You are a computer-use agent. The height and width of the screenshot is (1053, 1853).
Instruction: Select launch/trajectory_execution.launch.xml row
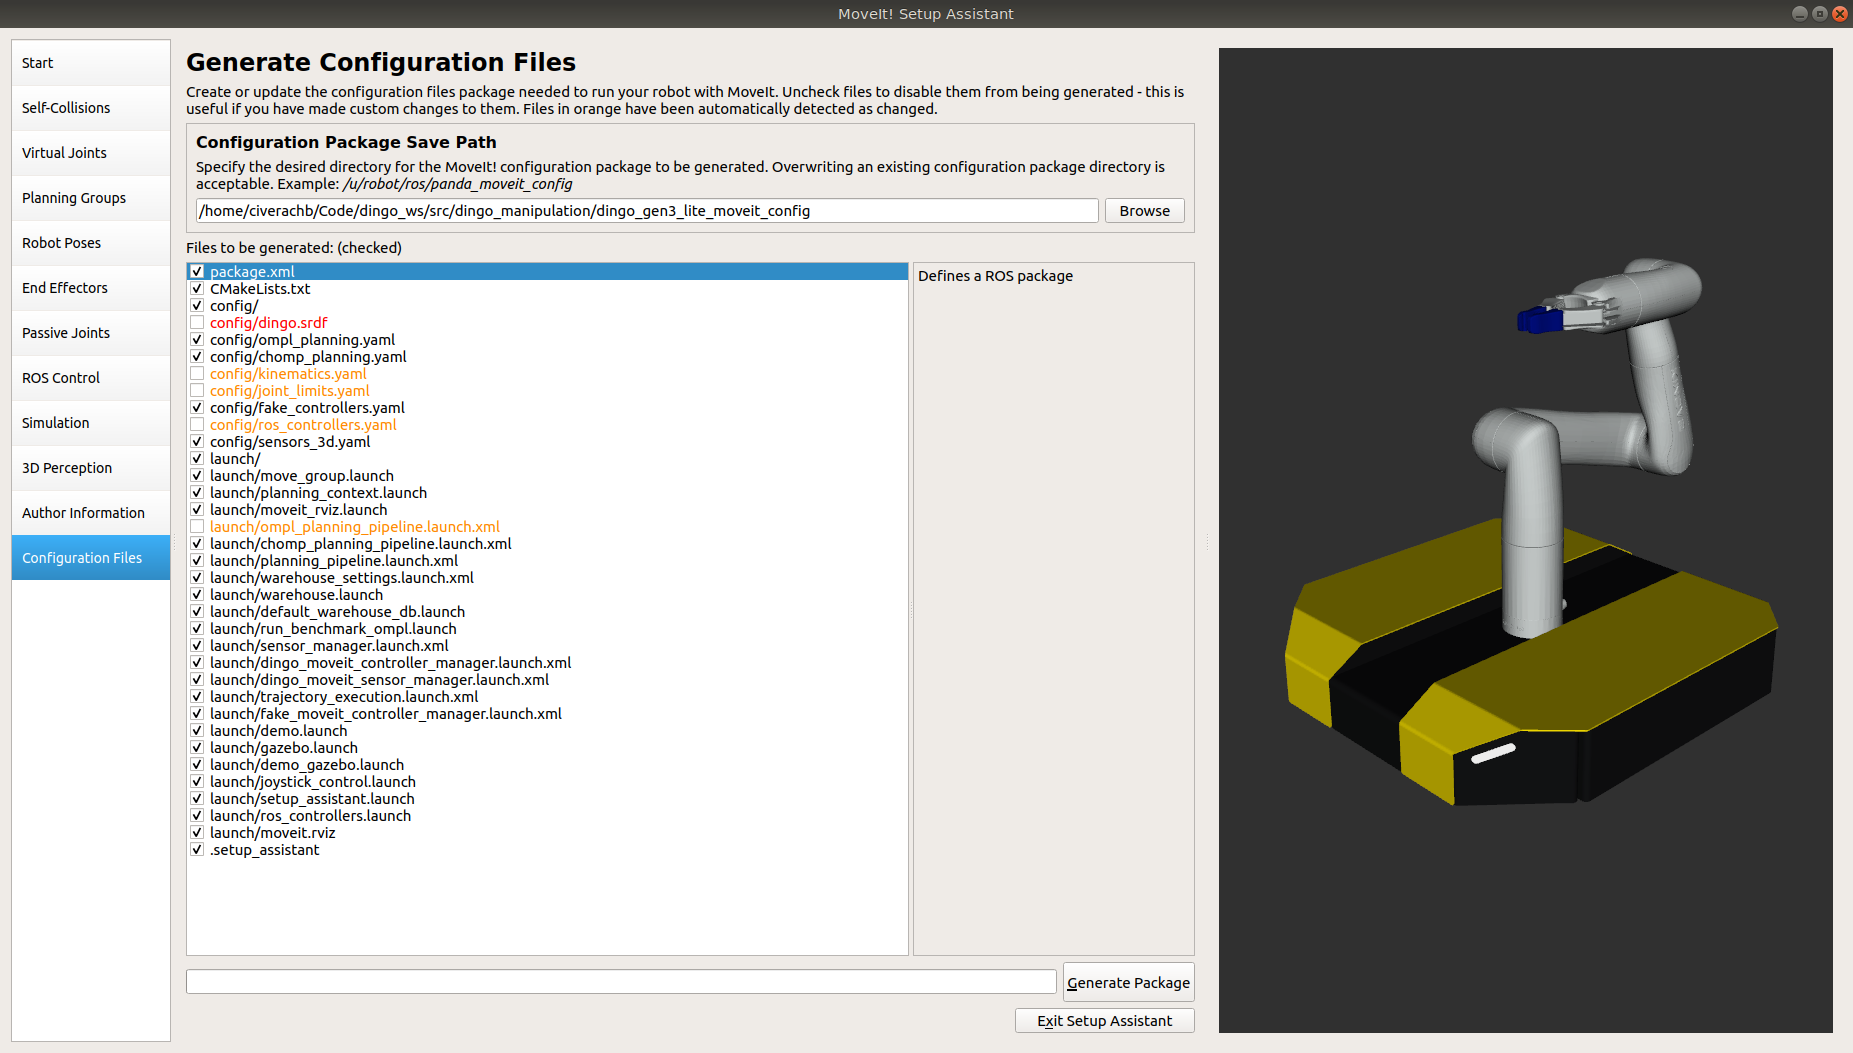click(x=547, y=697)
